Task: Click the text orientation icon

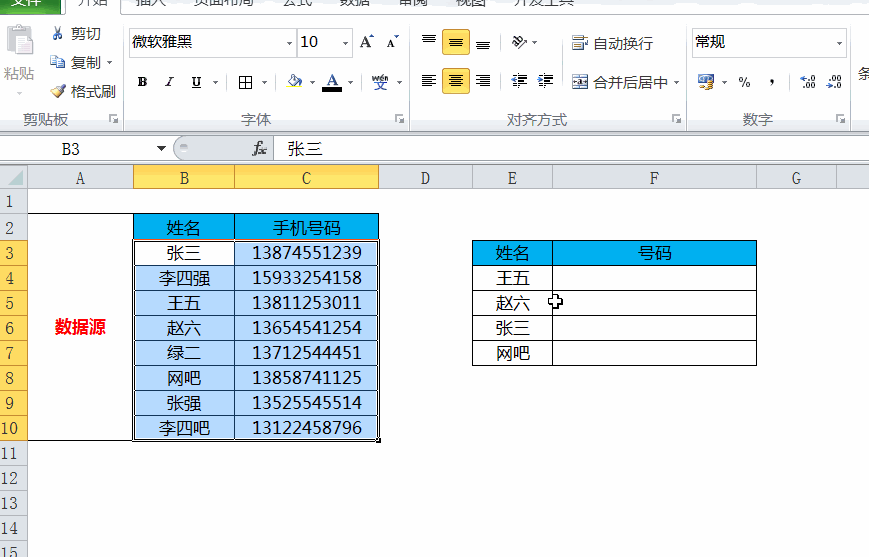Action: [519, 42]
